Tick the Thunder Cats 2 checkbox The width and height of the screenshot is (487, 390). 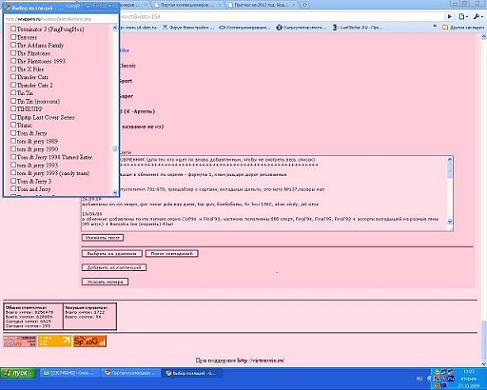point(13,85)
